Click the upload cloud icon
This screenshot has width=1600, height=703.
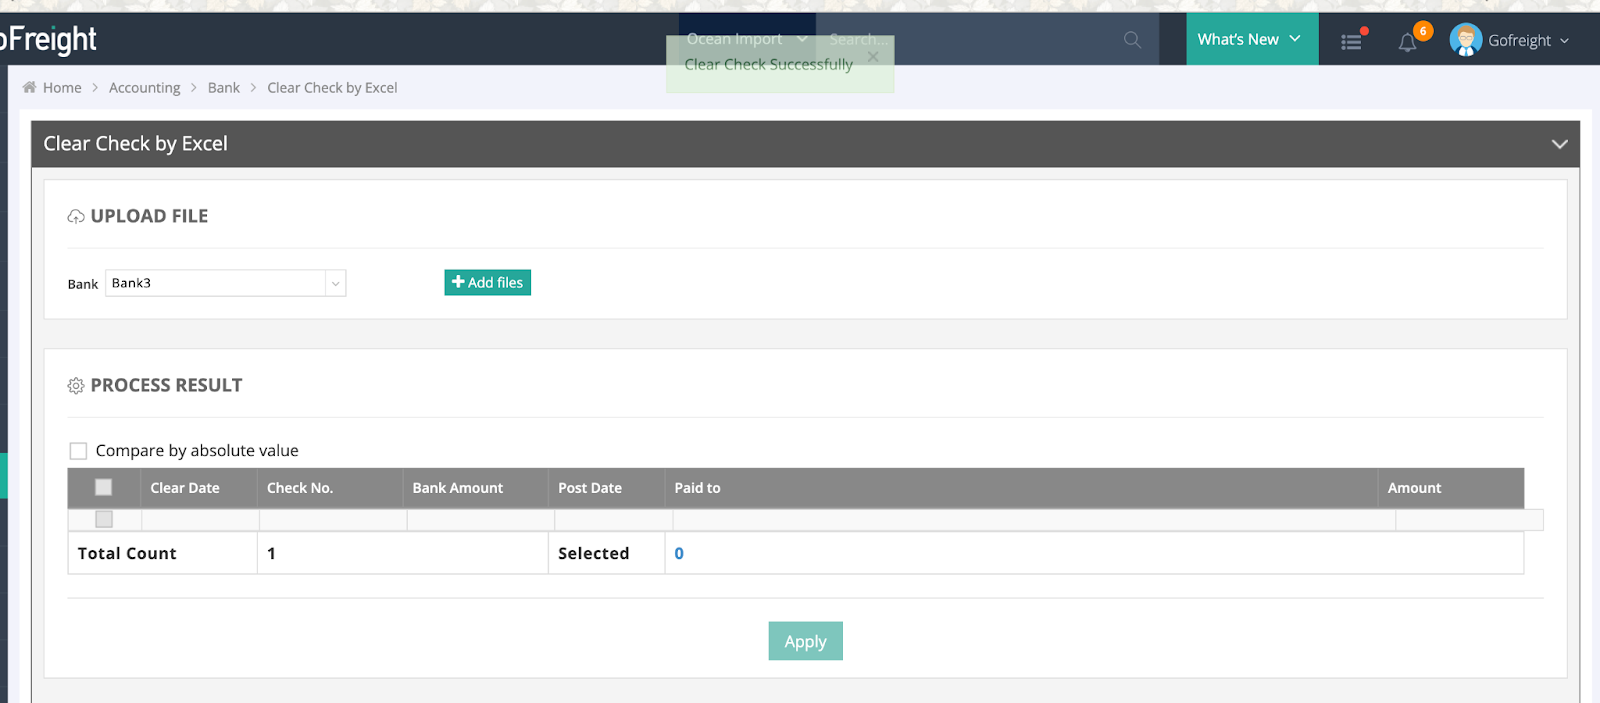pyautogui.click(x=76, y=217)
